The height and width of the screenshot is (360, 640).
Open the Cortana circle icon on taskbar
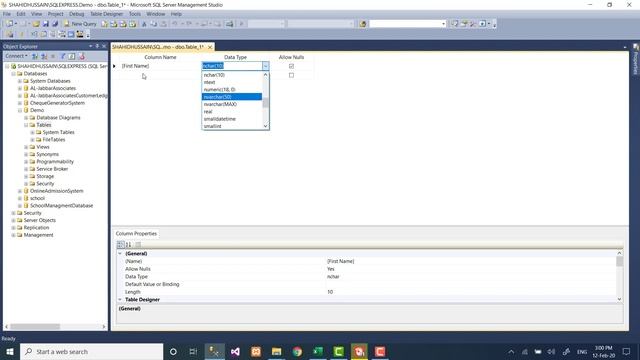[x=173, y=351]
